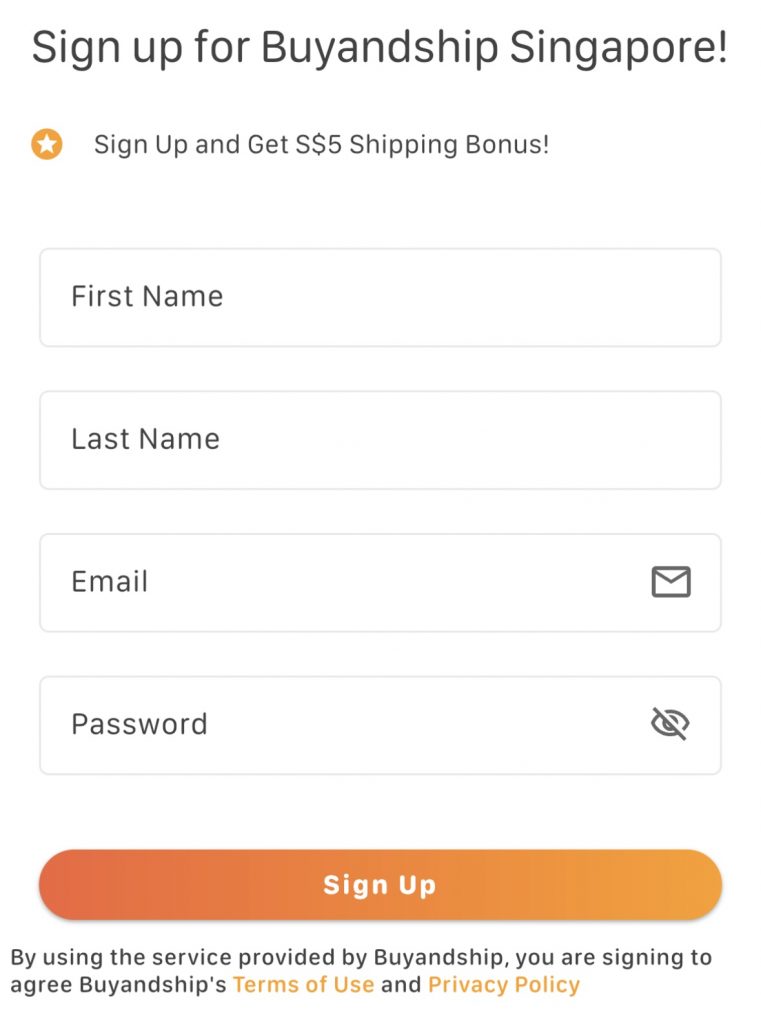Click the word 'Singapore!' in the title
Image resolution: width=761 pixels, height=1024 pixels.
pos(618,47)
